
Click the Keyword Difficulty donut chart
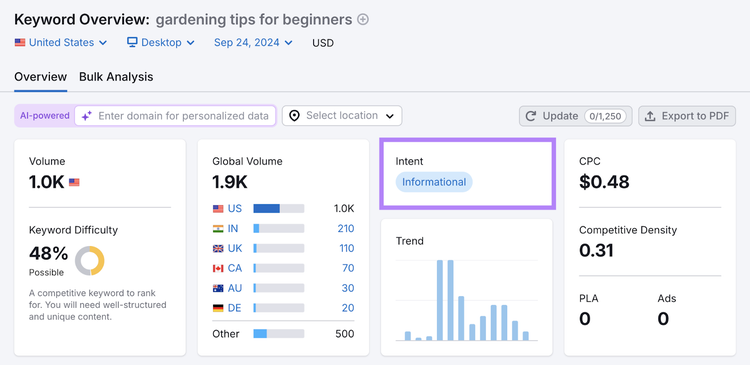point(89,261)
